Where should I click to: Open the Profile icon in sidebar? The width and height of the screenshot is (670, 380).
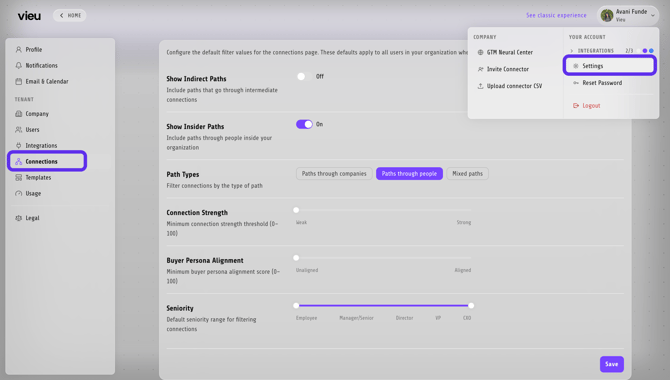point(18,50)
